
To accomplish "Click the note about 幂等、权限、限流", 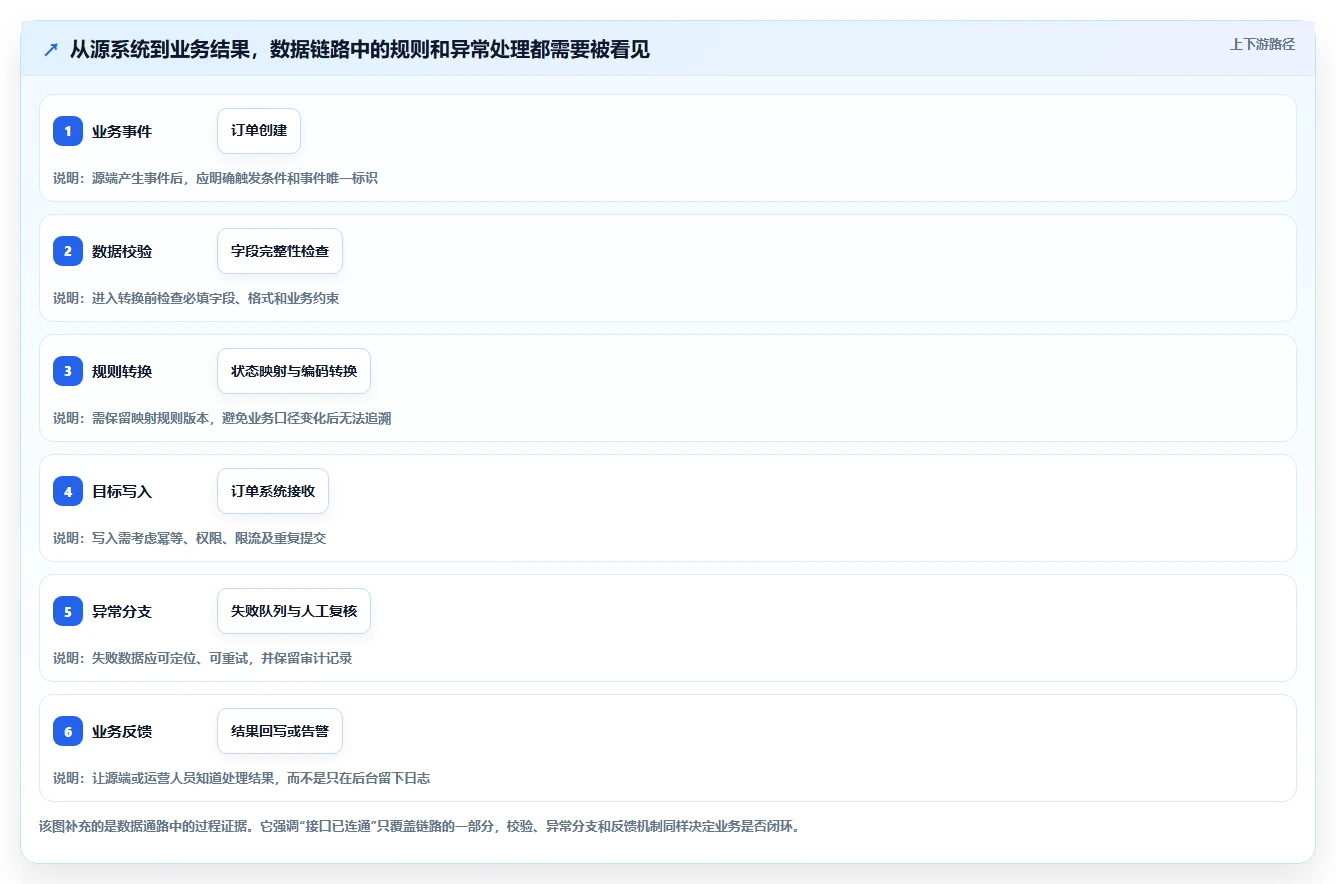I will coord(189,538).
